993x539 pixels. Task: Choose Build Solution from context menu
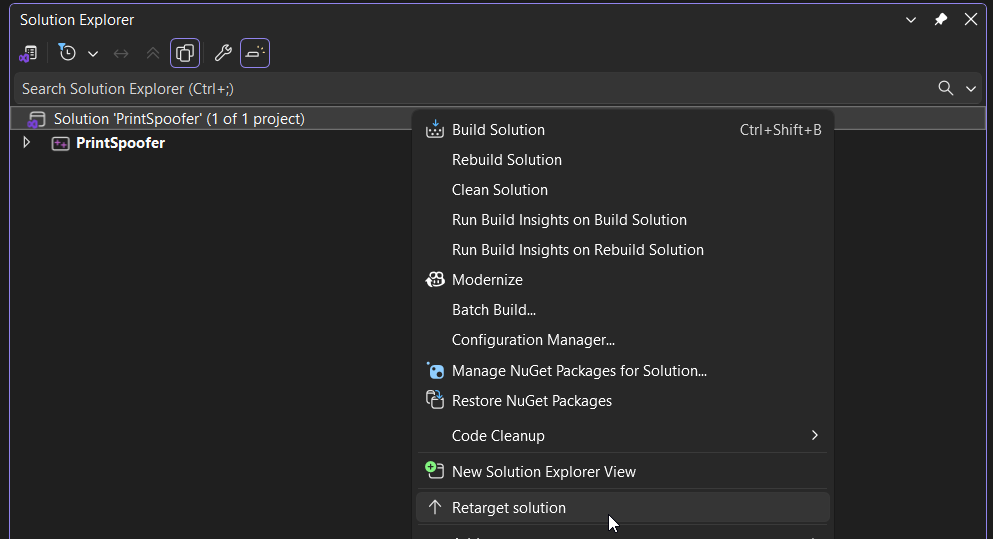tap(623, 130)
